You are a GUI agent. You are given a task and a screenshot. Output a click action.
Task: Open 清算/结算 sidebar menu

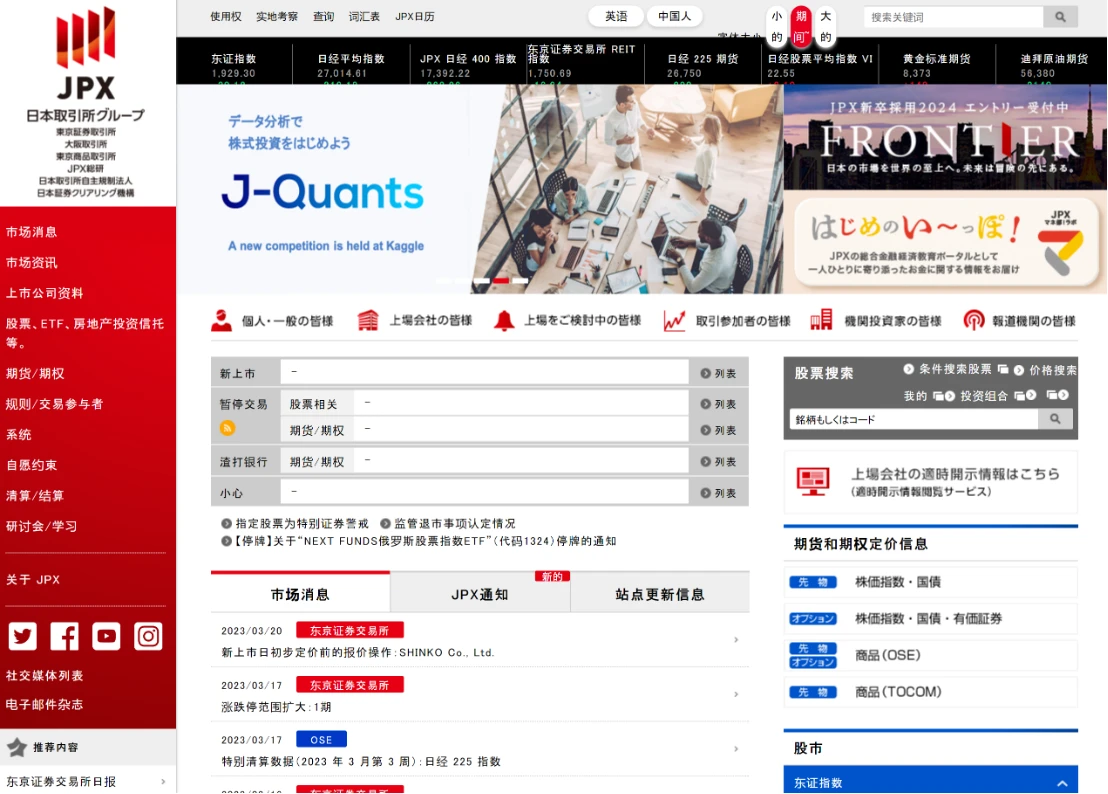click(x=35, y=496)
